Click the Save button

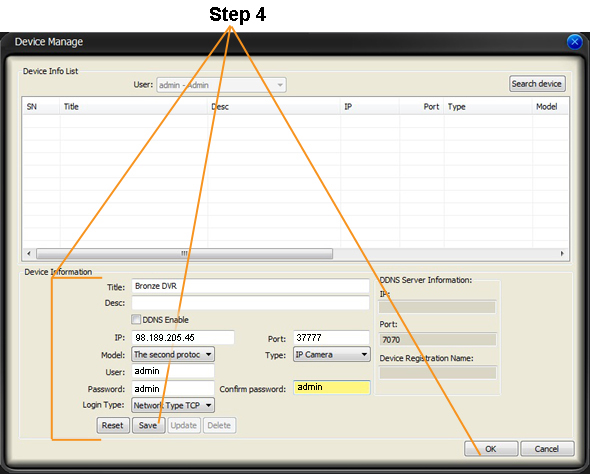148,425
